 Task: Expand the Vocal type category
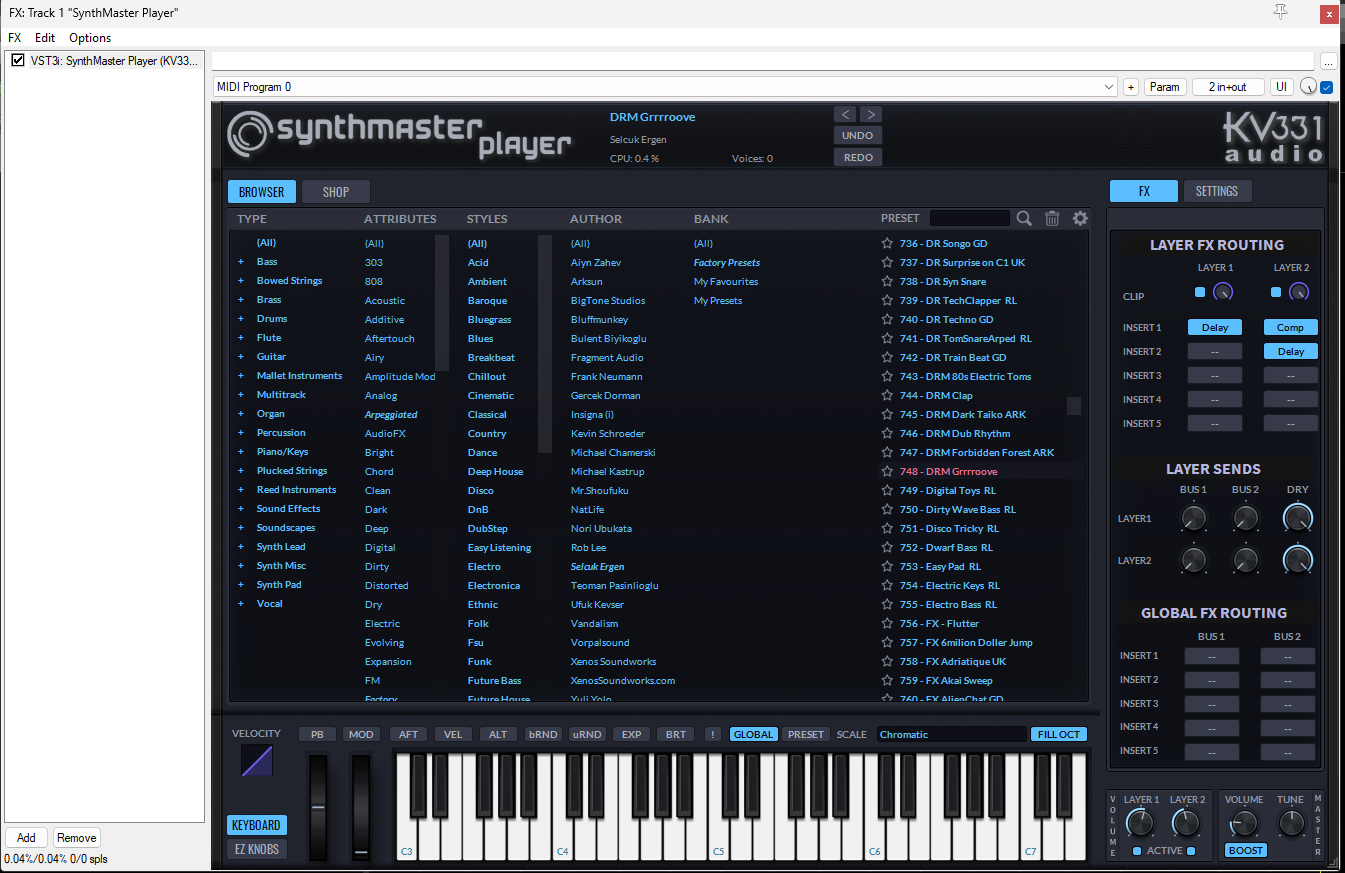tap(241, 604)
